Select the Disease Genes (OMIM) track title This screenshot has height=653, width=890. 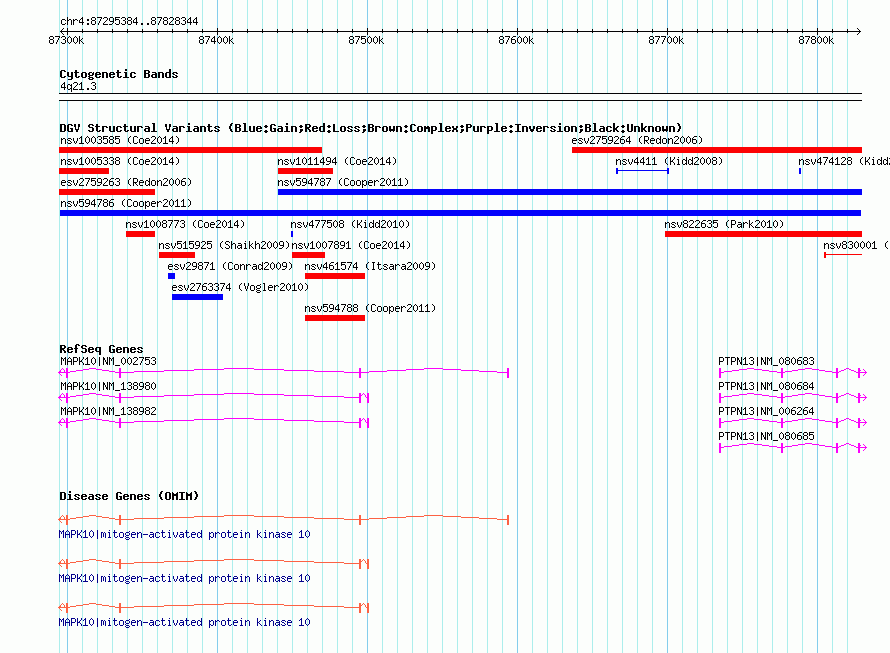(x=129, y=496)
